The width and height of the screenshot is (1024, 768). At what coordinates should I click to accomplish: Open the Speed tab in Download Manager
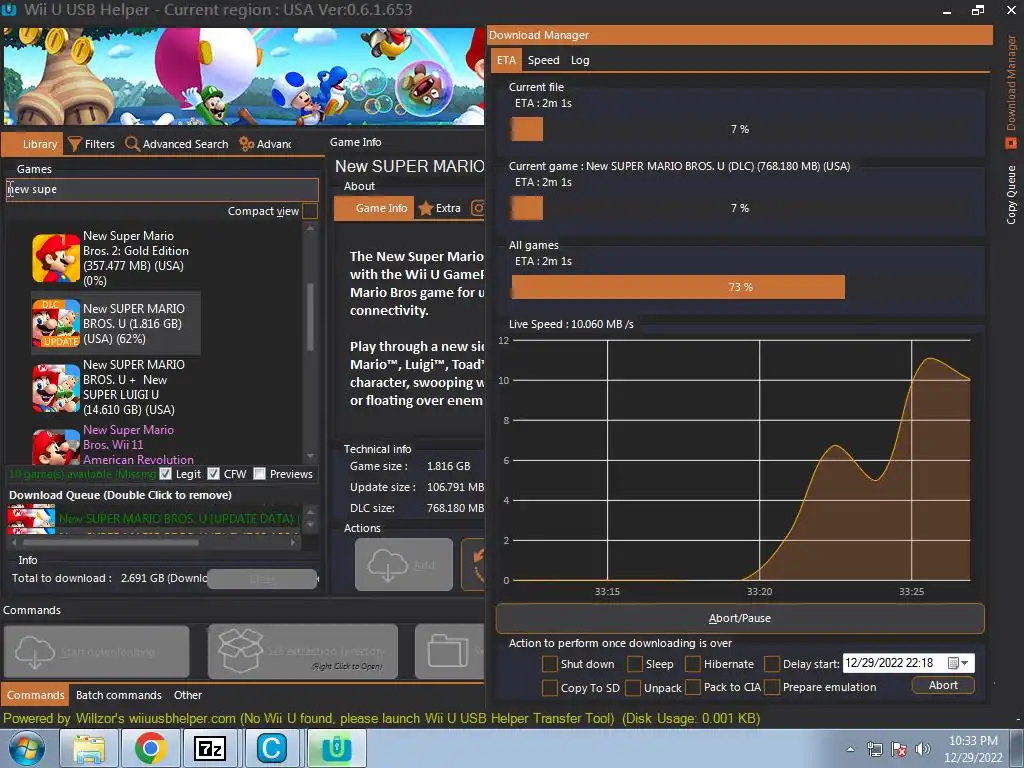543,60
